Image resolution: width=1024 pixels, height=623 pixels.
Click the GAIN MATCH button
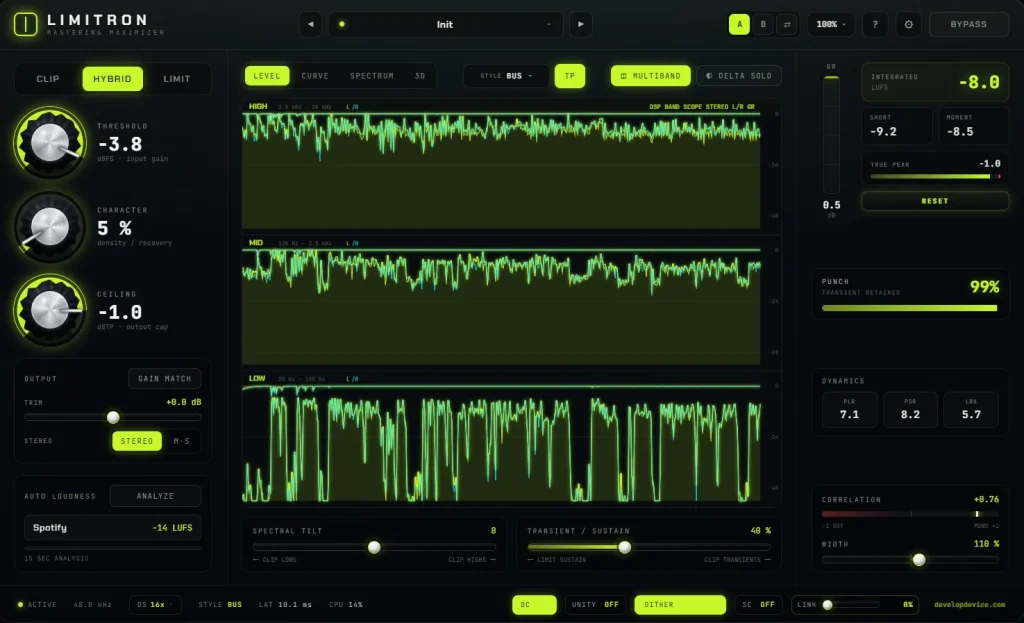[x=165, y=379]
